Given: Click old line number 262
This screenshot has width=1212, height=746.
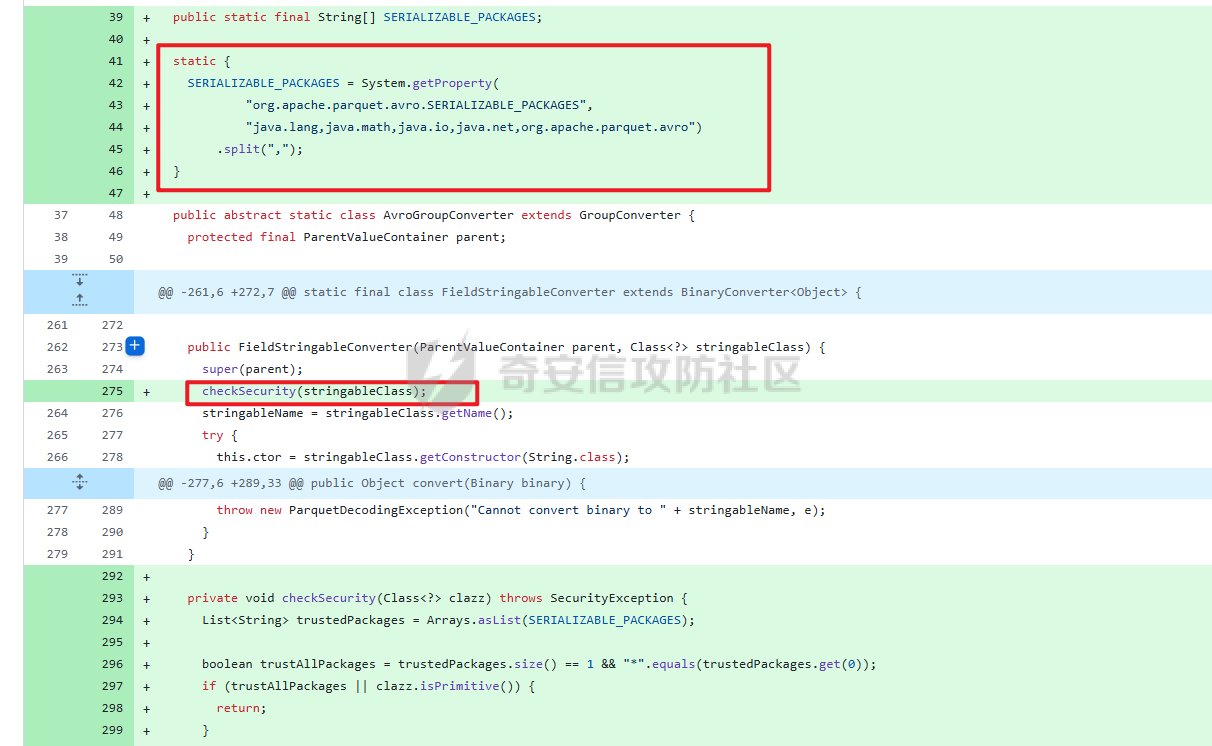Looking at the screenshot, I should [58, 347].
